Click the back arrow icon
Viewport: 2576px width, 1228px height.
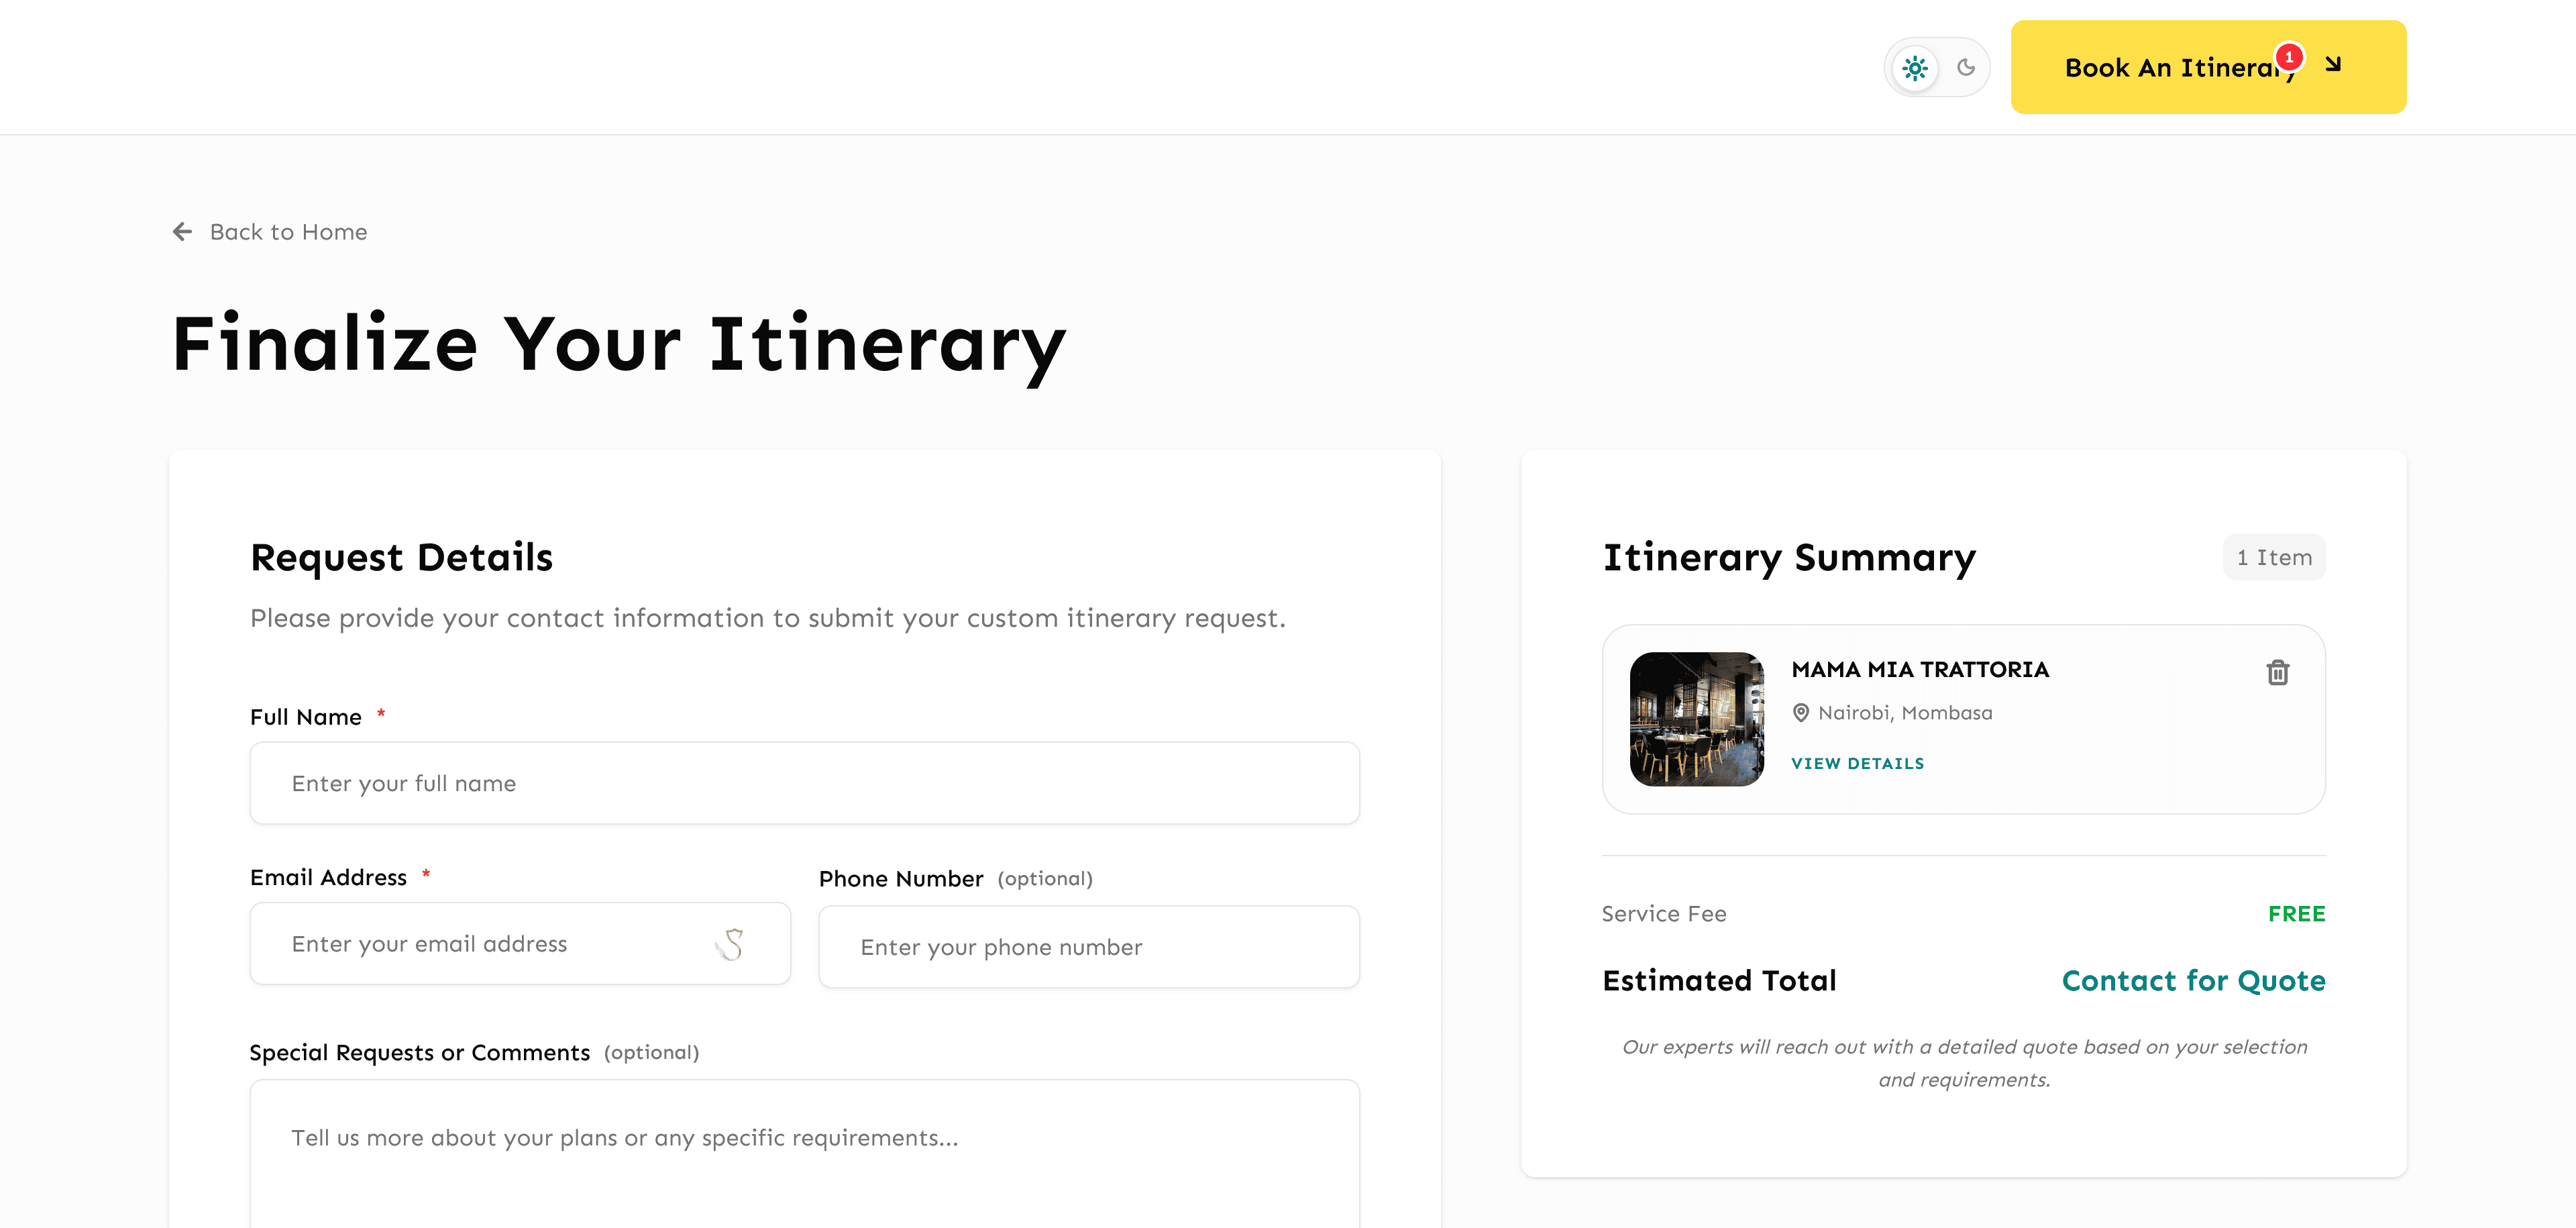[x=182, y=232]
